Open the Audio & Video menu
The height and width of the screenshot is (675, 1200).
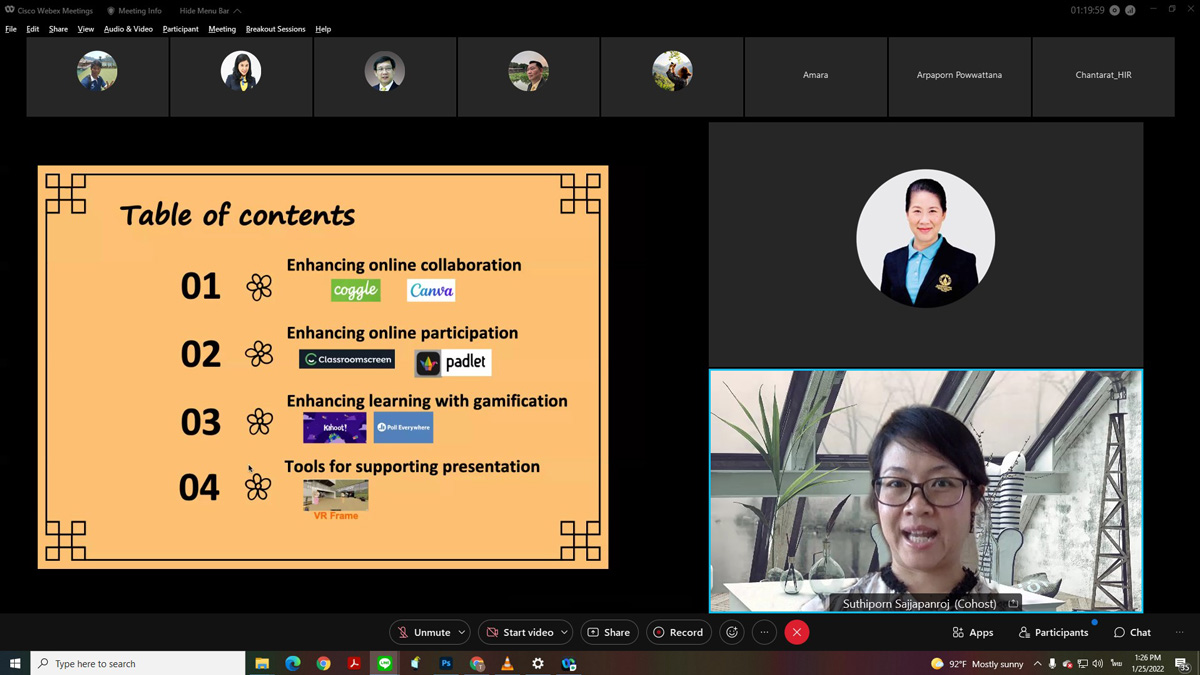click(128, 29)
